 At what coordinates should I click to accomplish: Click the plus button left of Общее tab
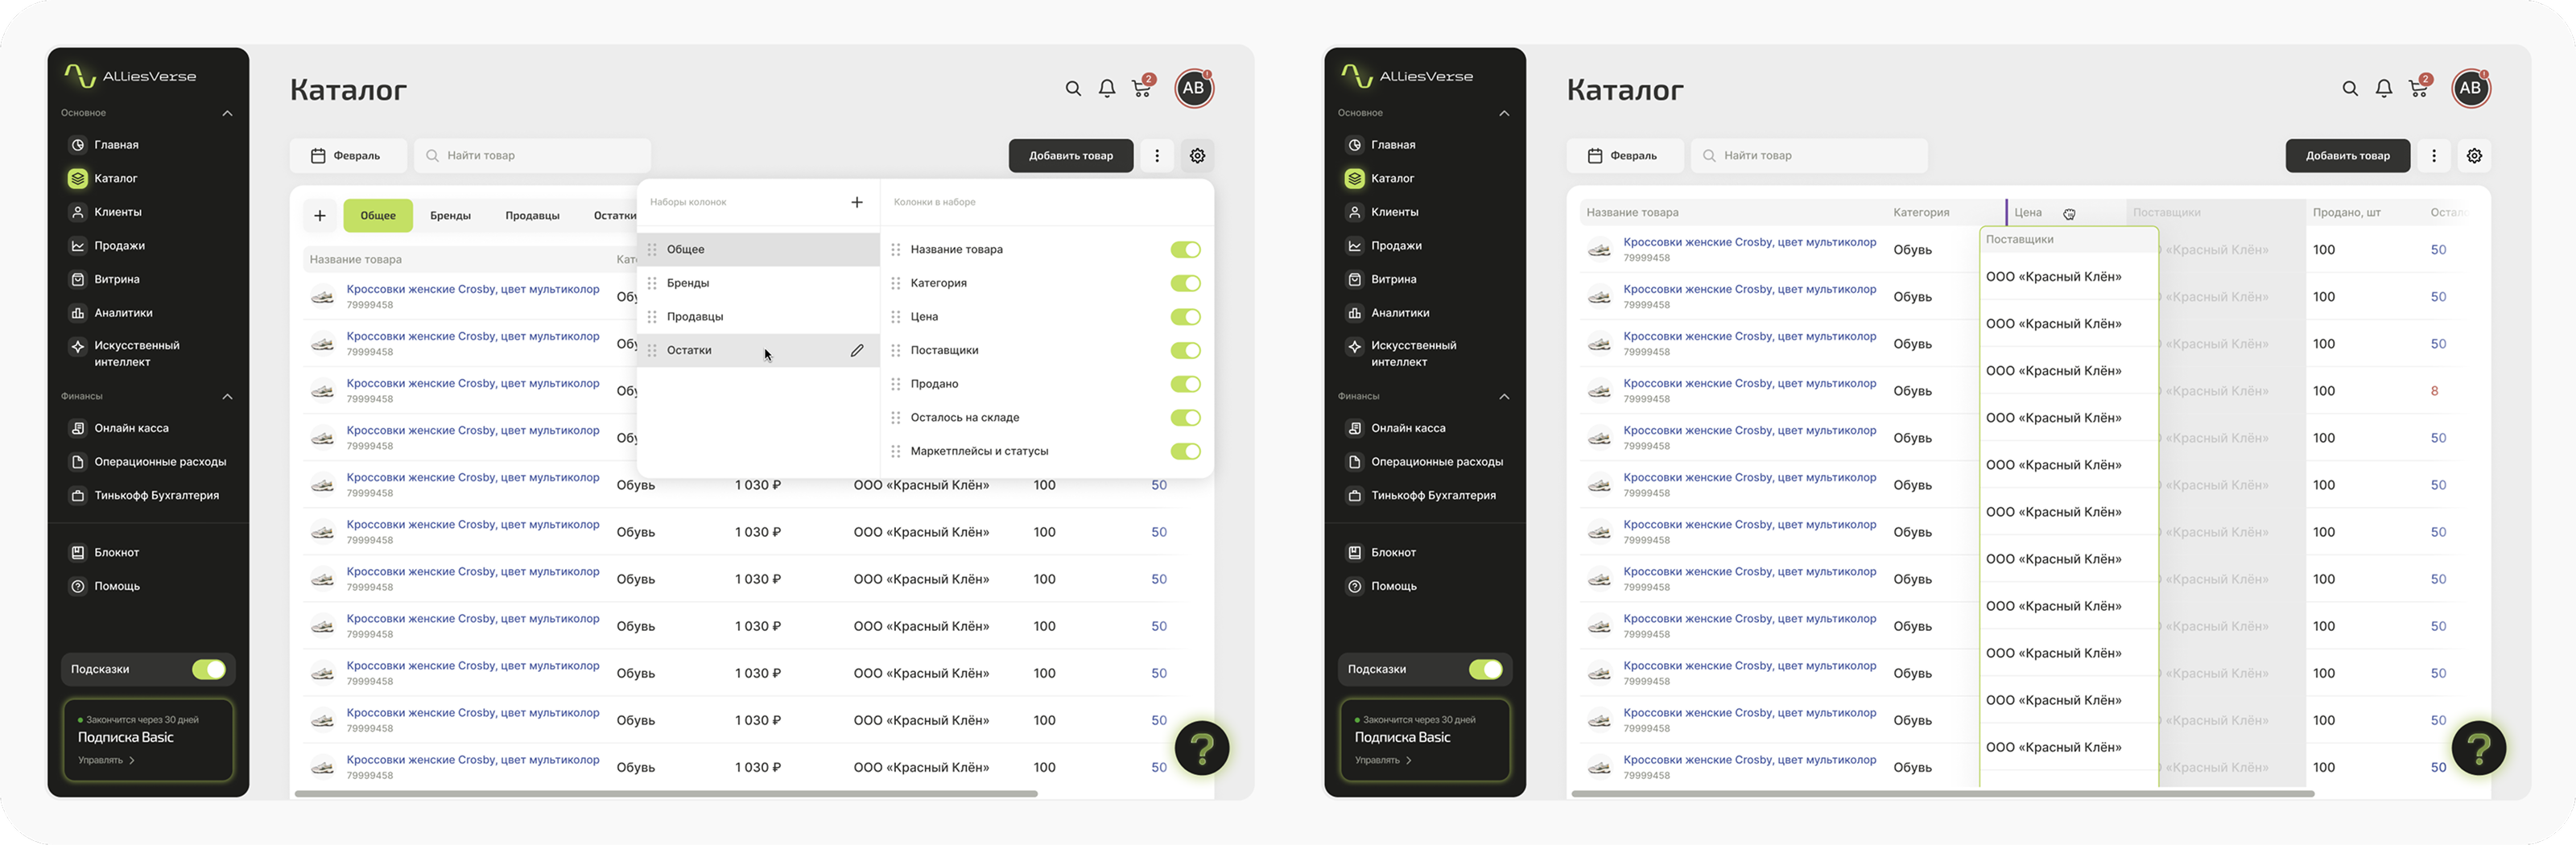[320, 216]
